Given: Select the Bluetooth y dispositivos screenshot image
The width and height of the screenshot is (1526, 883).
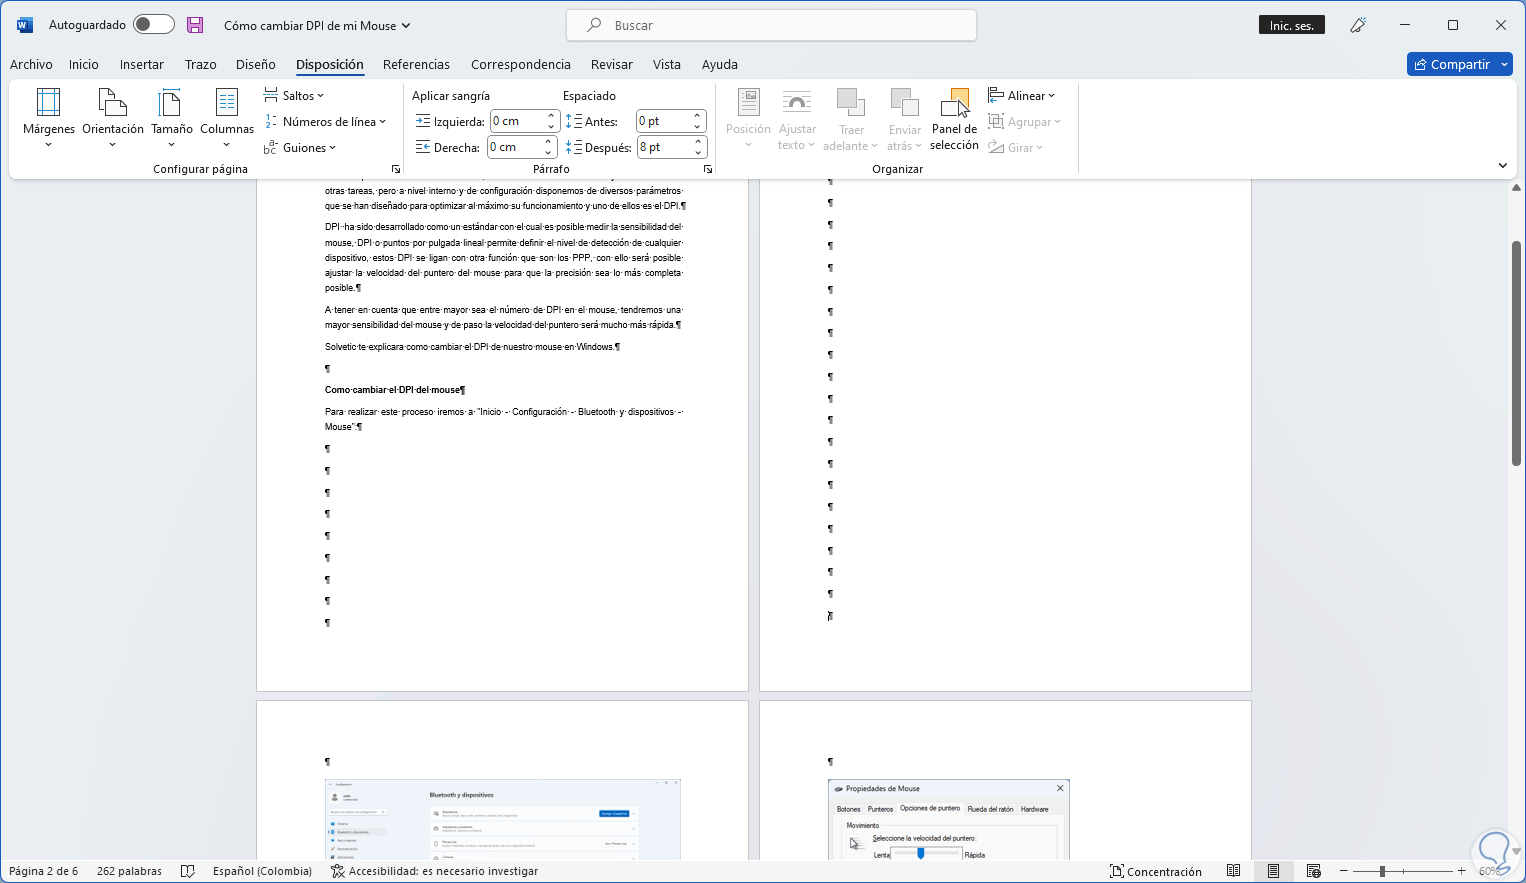Looking at the screenshot, I should [x=503, y=819].
